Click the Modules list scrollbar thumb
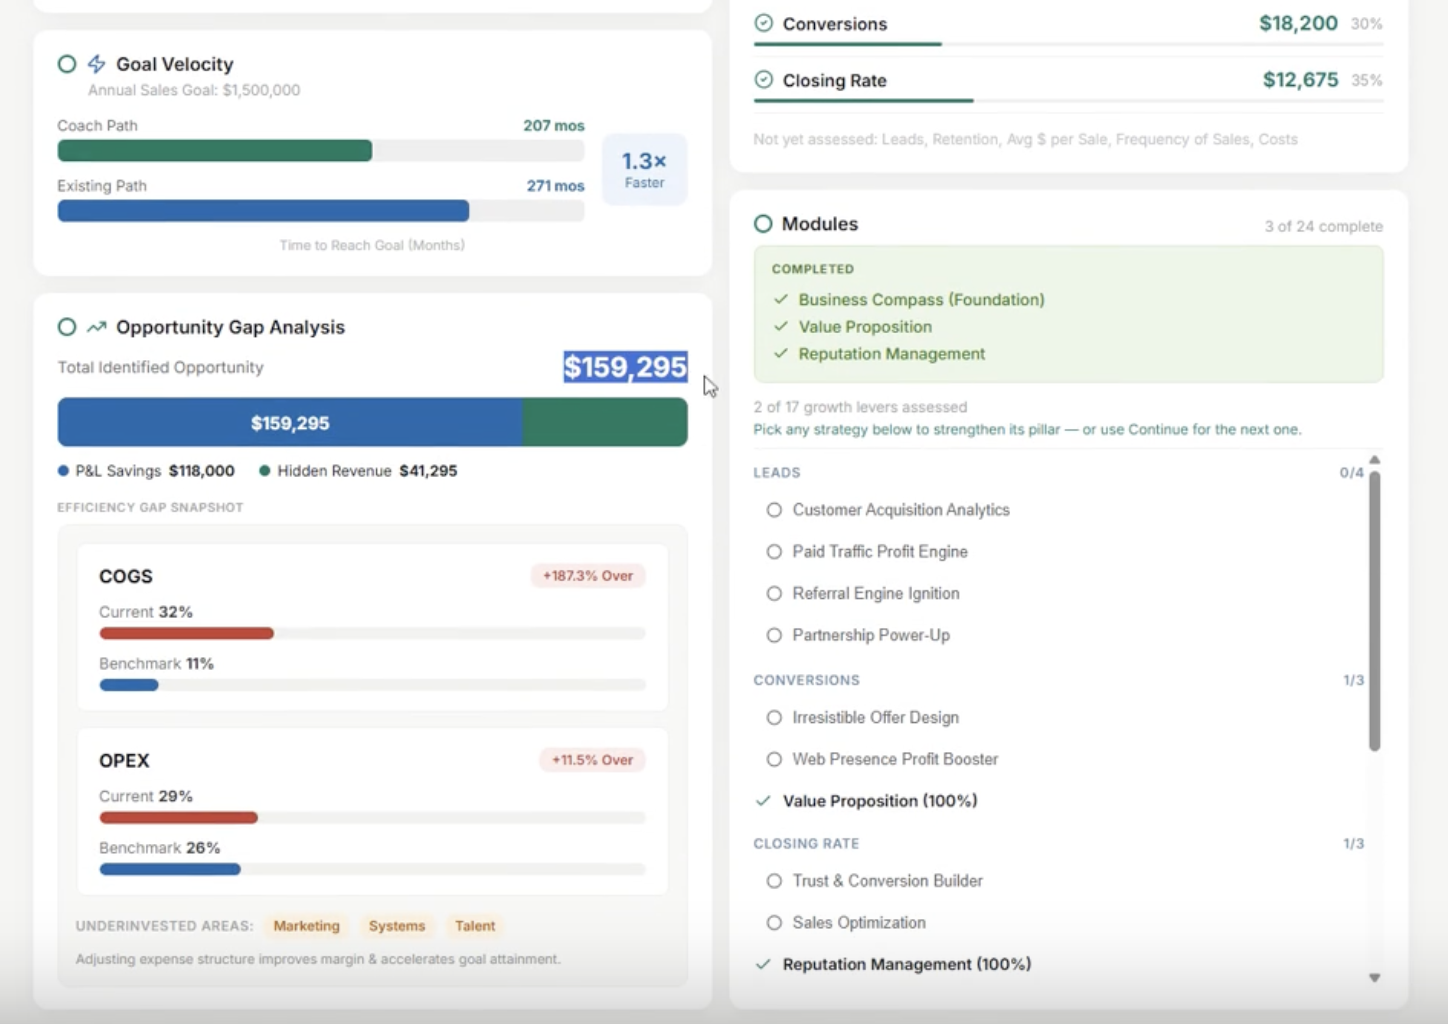Image resolution: width=1448 pixels, height=1024 pixels. point(1375,610)
